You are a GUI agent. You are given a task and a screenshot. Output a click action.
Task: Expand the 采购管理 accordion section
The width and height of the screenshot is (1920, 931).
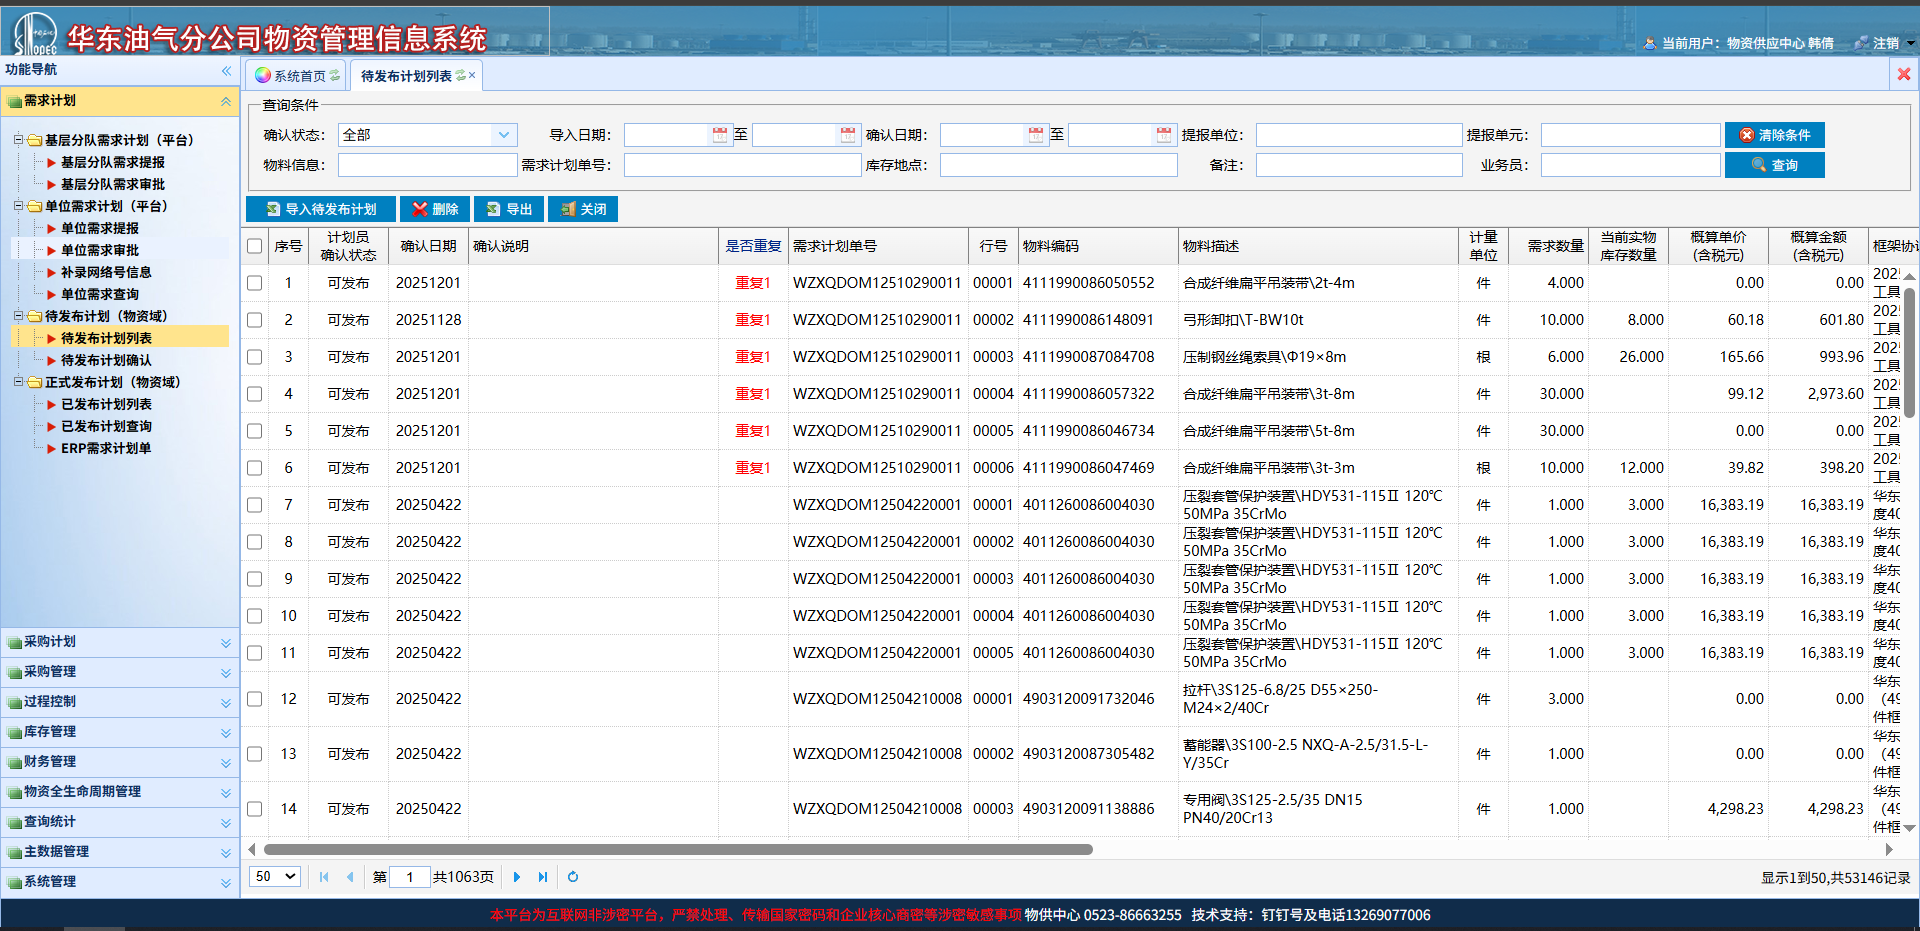pos(120,672)
